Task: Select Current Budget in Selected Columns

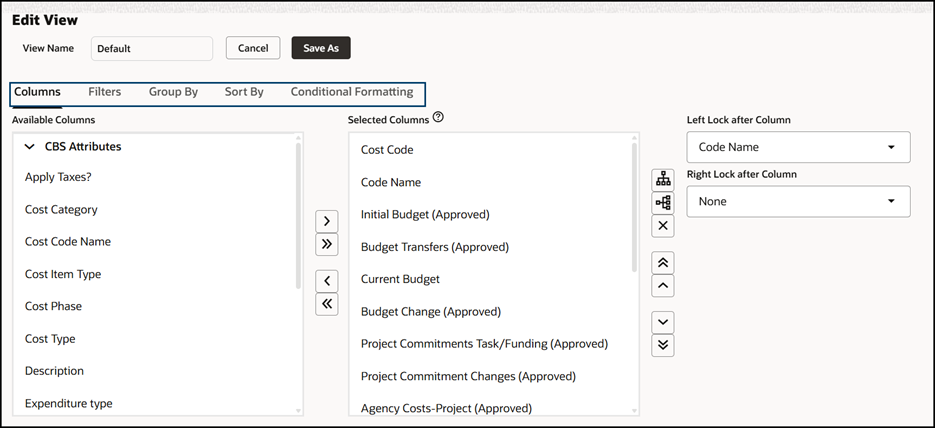Action: (x=400, y=279)
